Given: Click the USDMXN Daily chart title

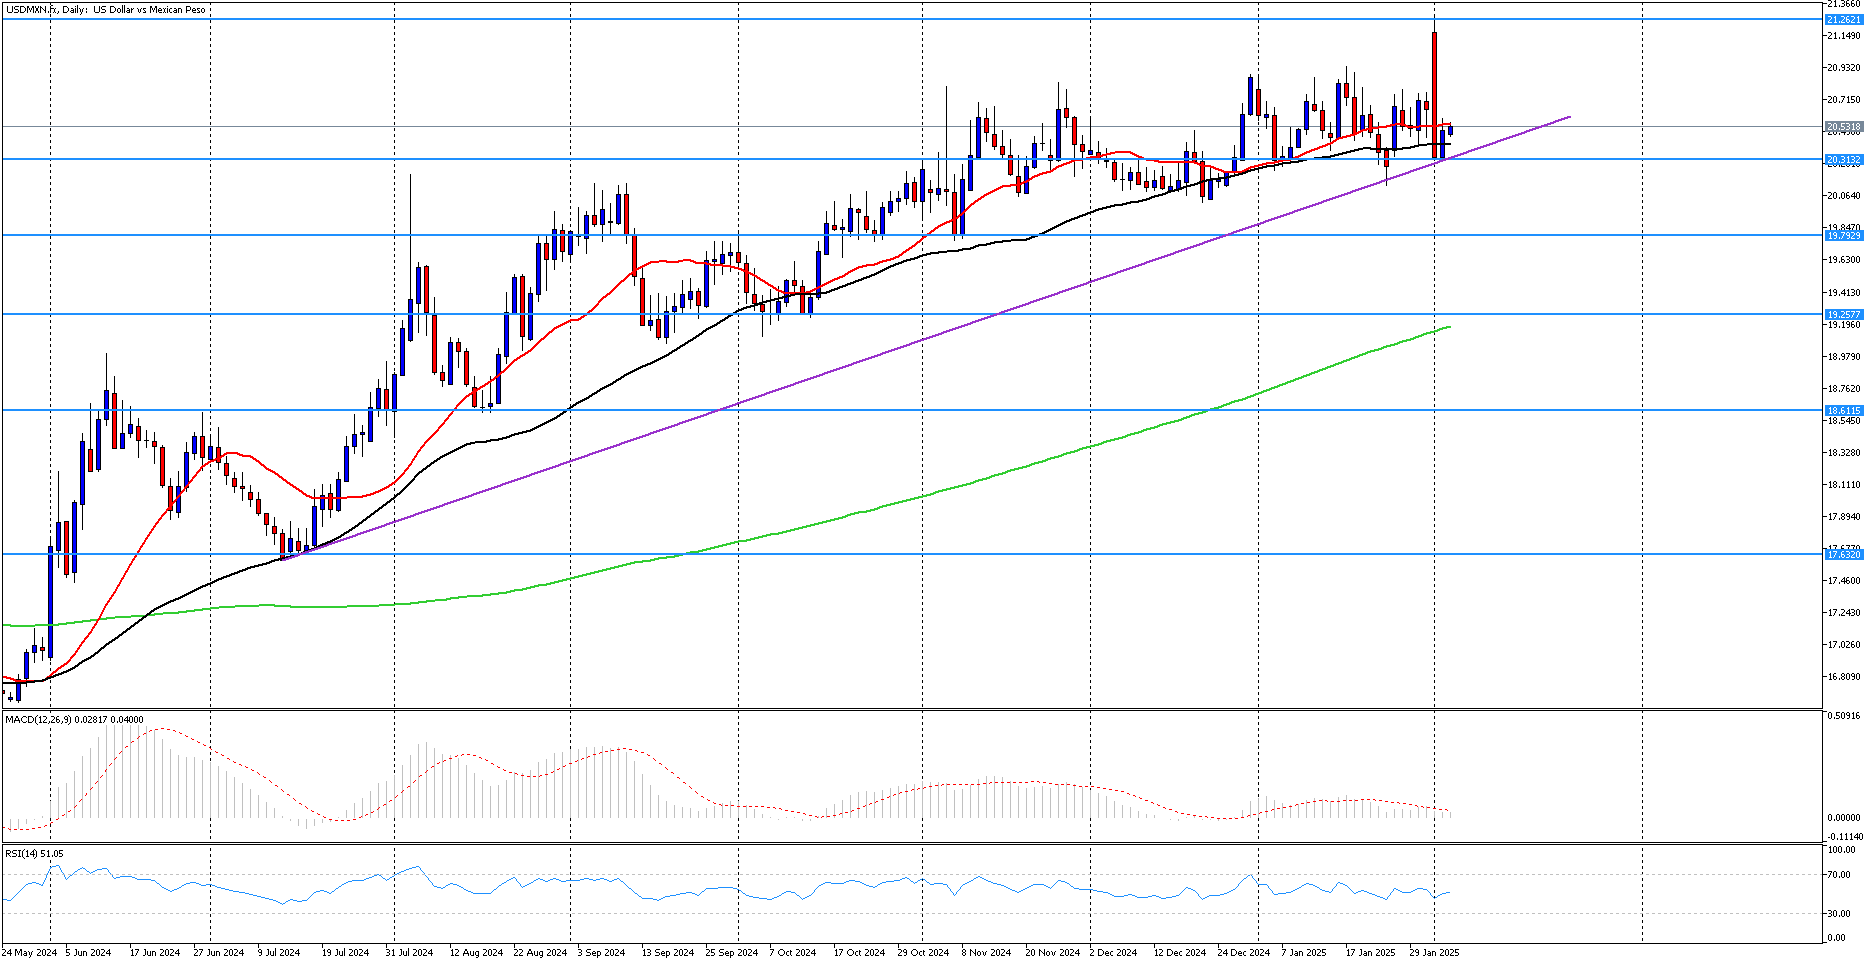Looking at the screenshot, I should point(106,10).
